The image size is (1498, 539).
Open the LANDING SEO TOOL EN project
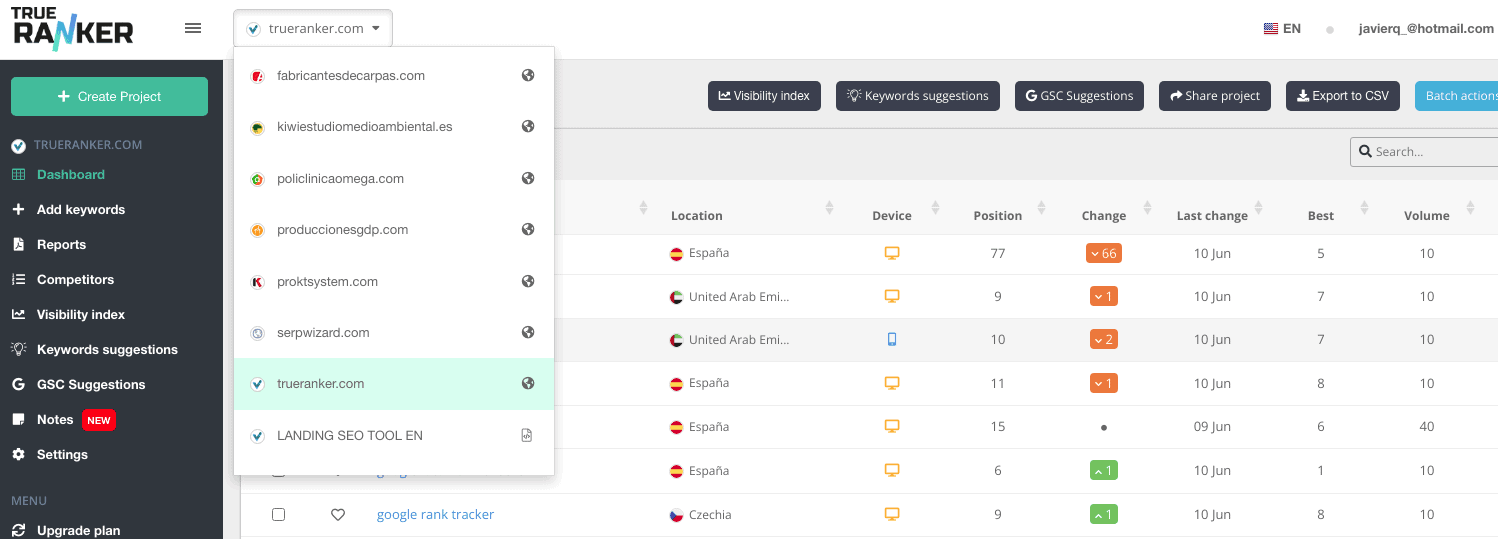point(393,436)
